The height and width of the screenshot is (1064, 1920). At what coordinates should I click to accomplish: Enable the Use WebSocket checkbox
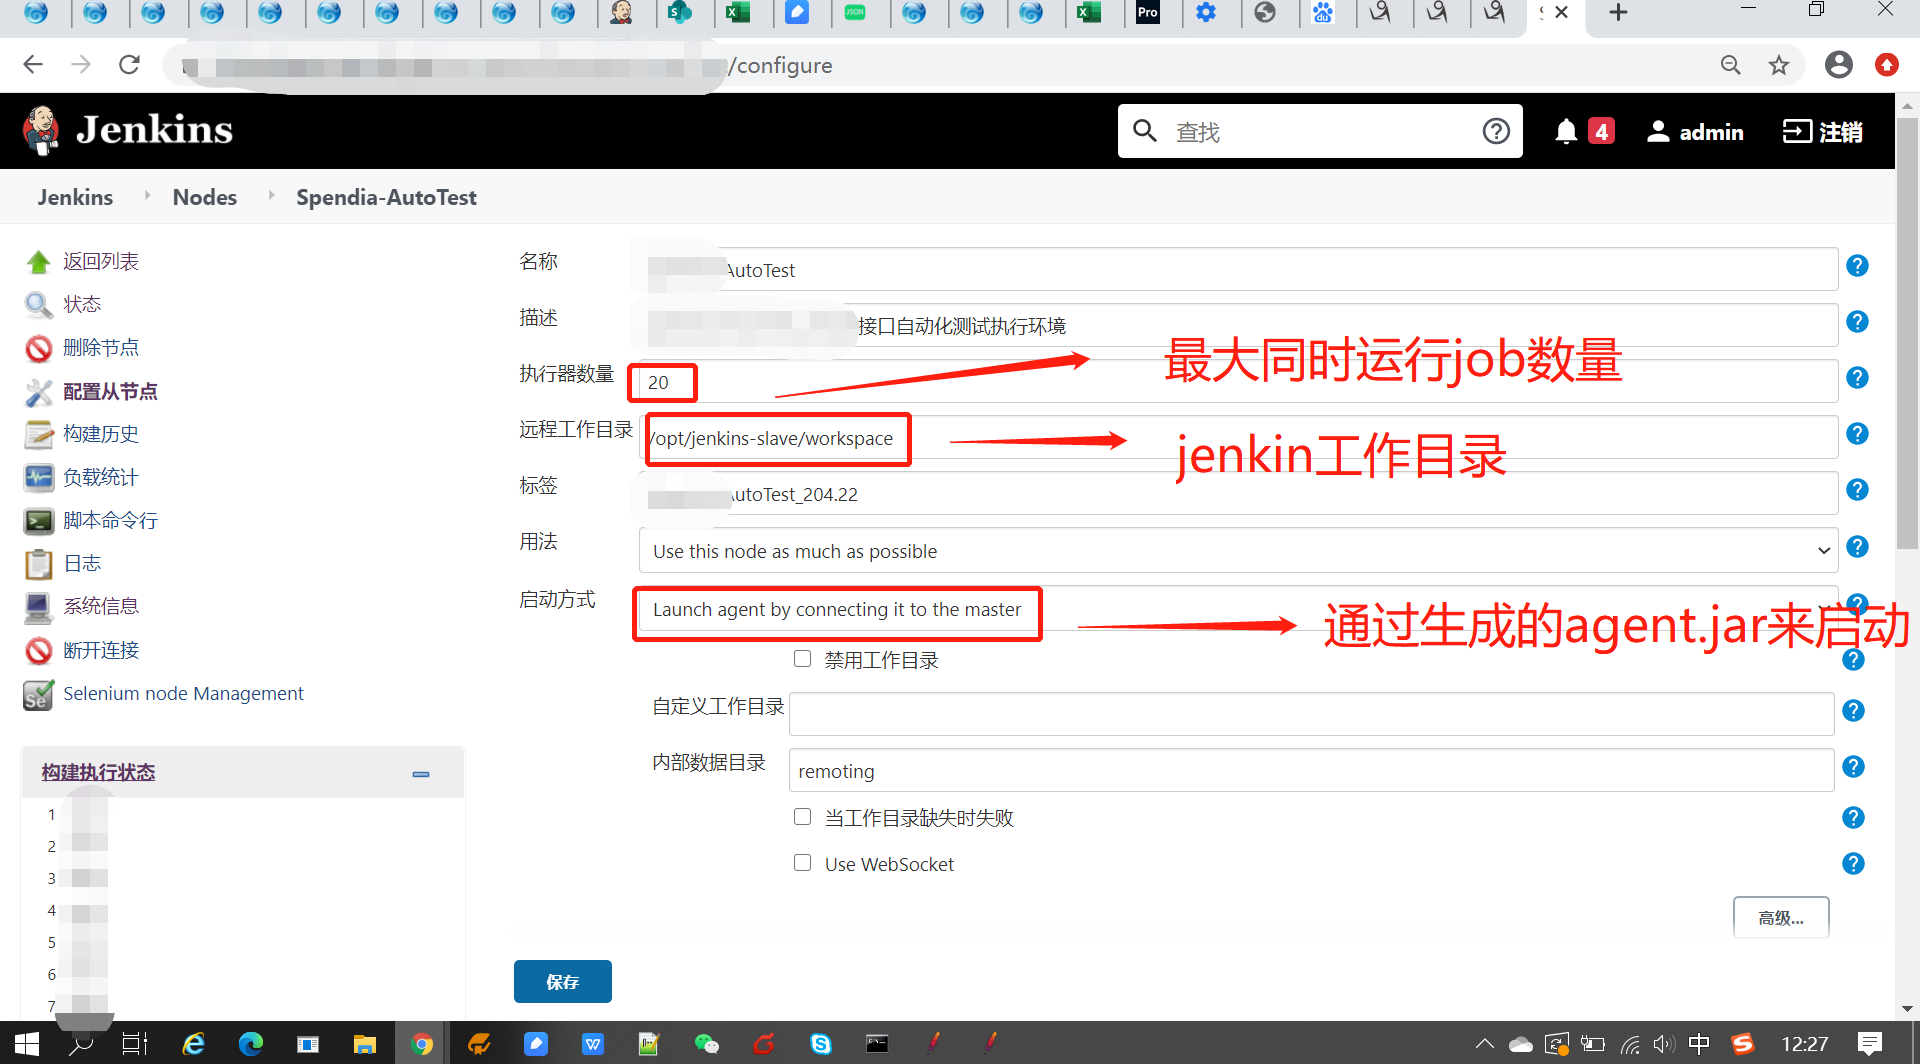pyautogui.click(x=802, y=862)
